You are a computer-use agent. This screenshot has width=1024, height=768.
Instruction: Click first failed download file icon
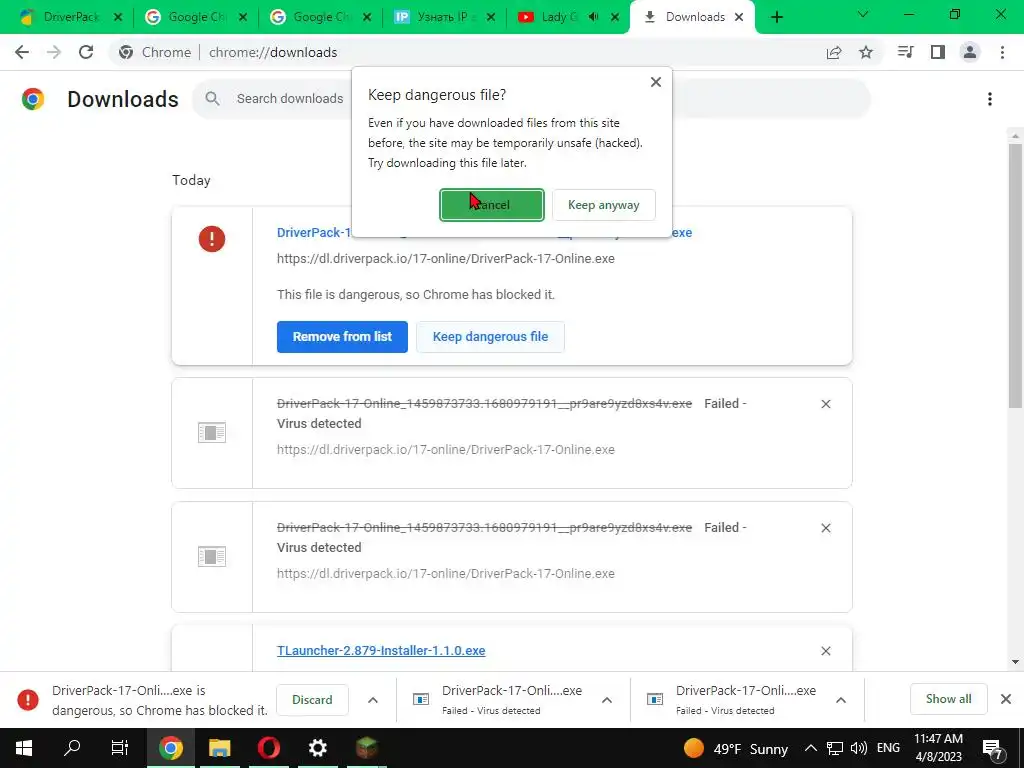[212, 432]
